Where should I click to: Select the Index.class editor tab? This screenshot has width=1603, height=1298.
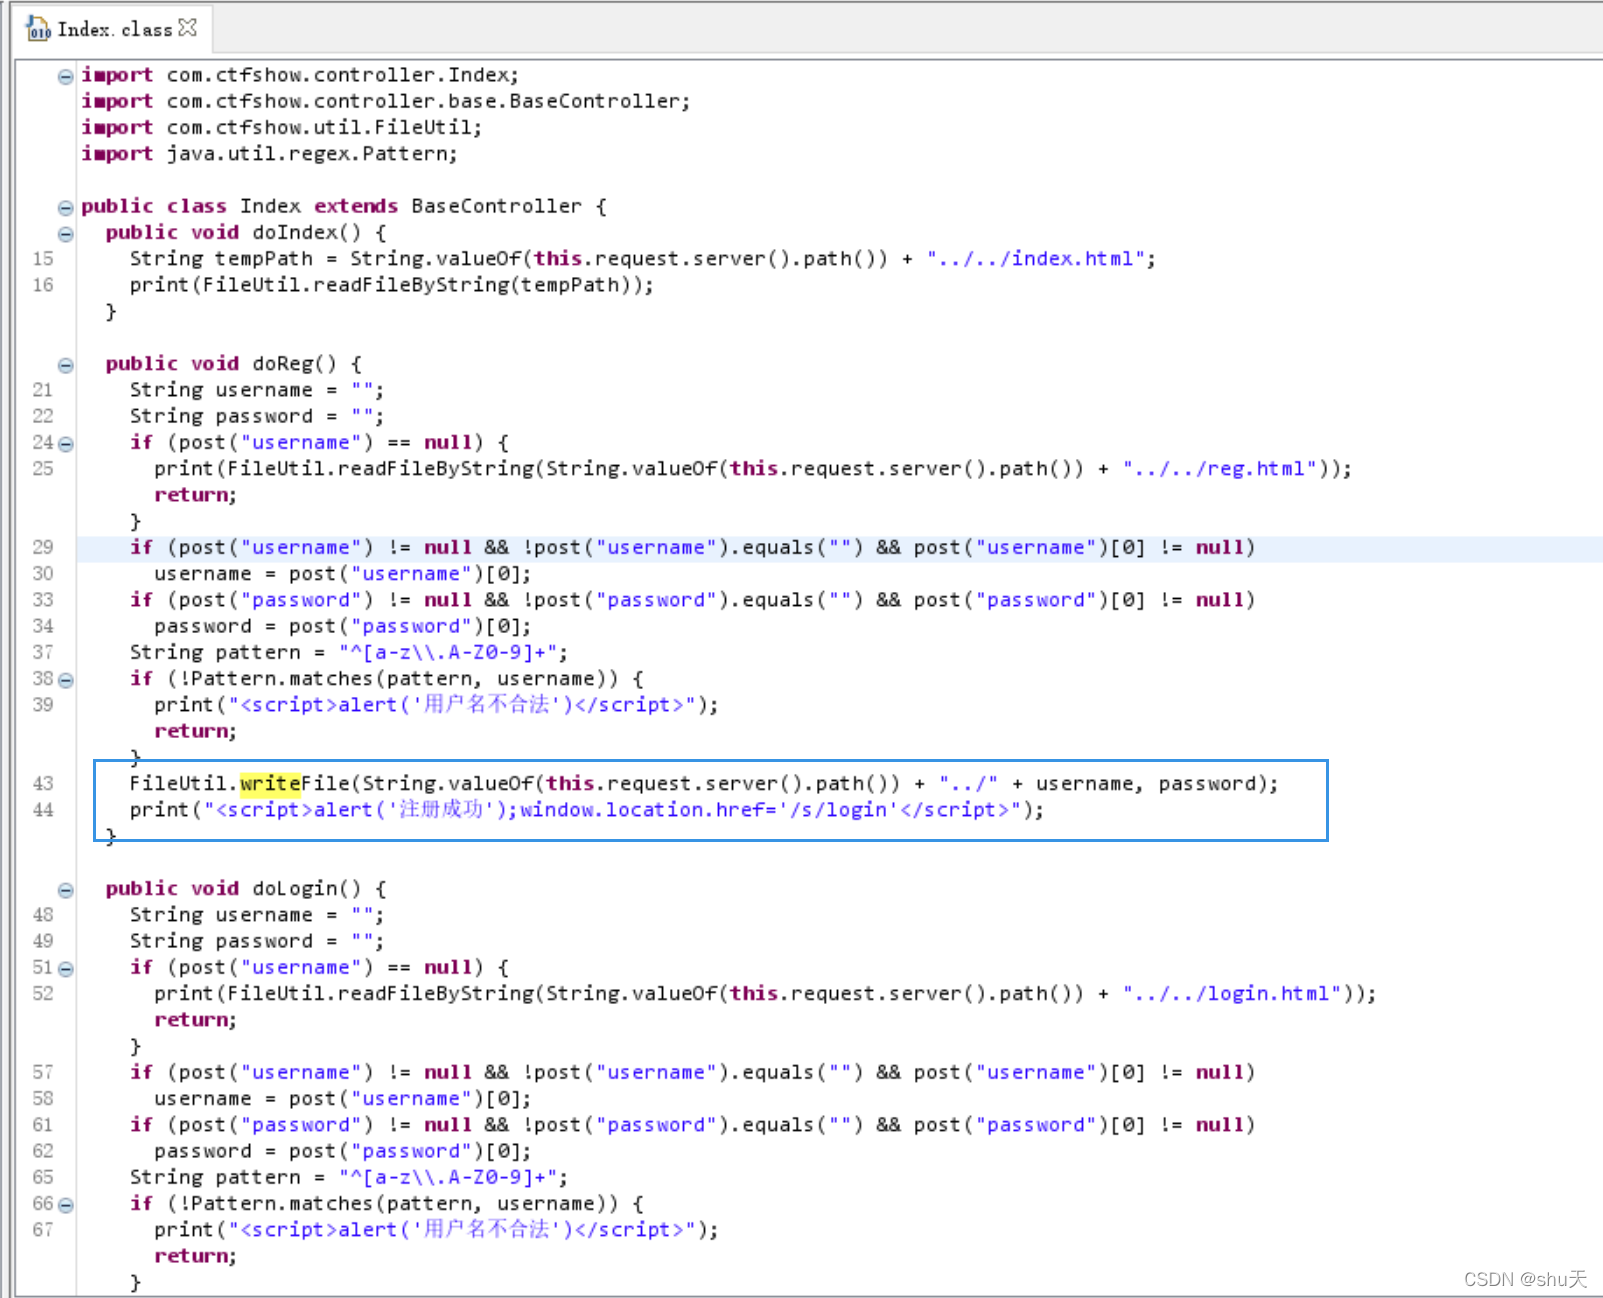point(113,28)
